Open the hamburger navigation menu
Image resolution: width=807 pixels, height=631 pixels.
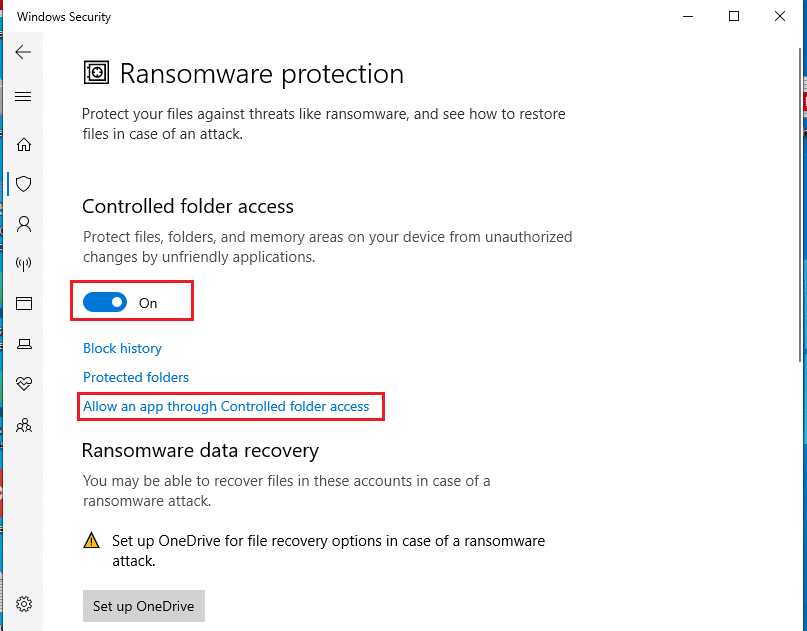click(x=23, y=96)
